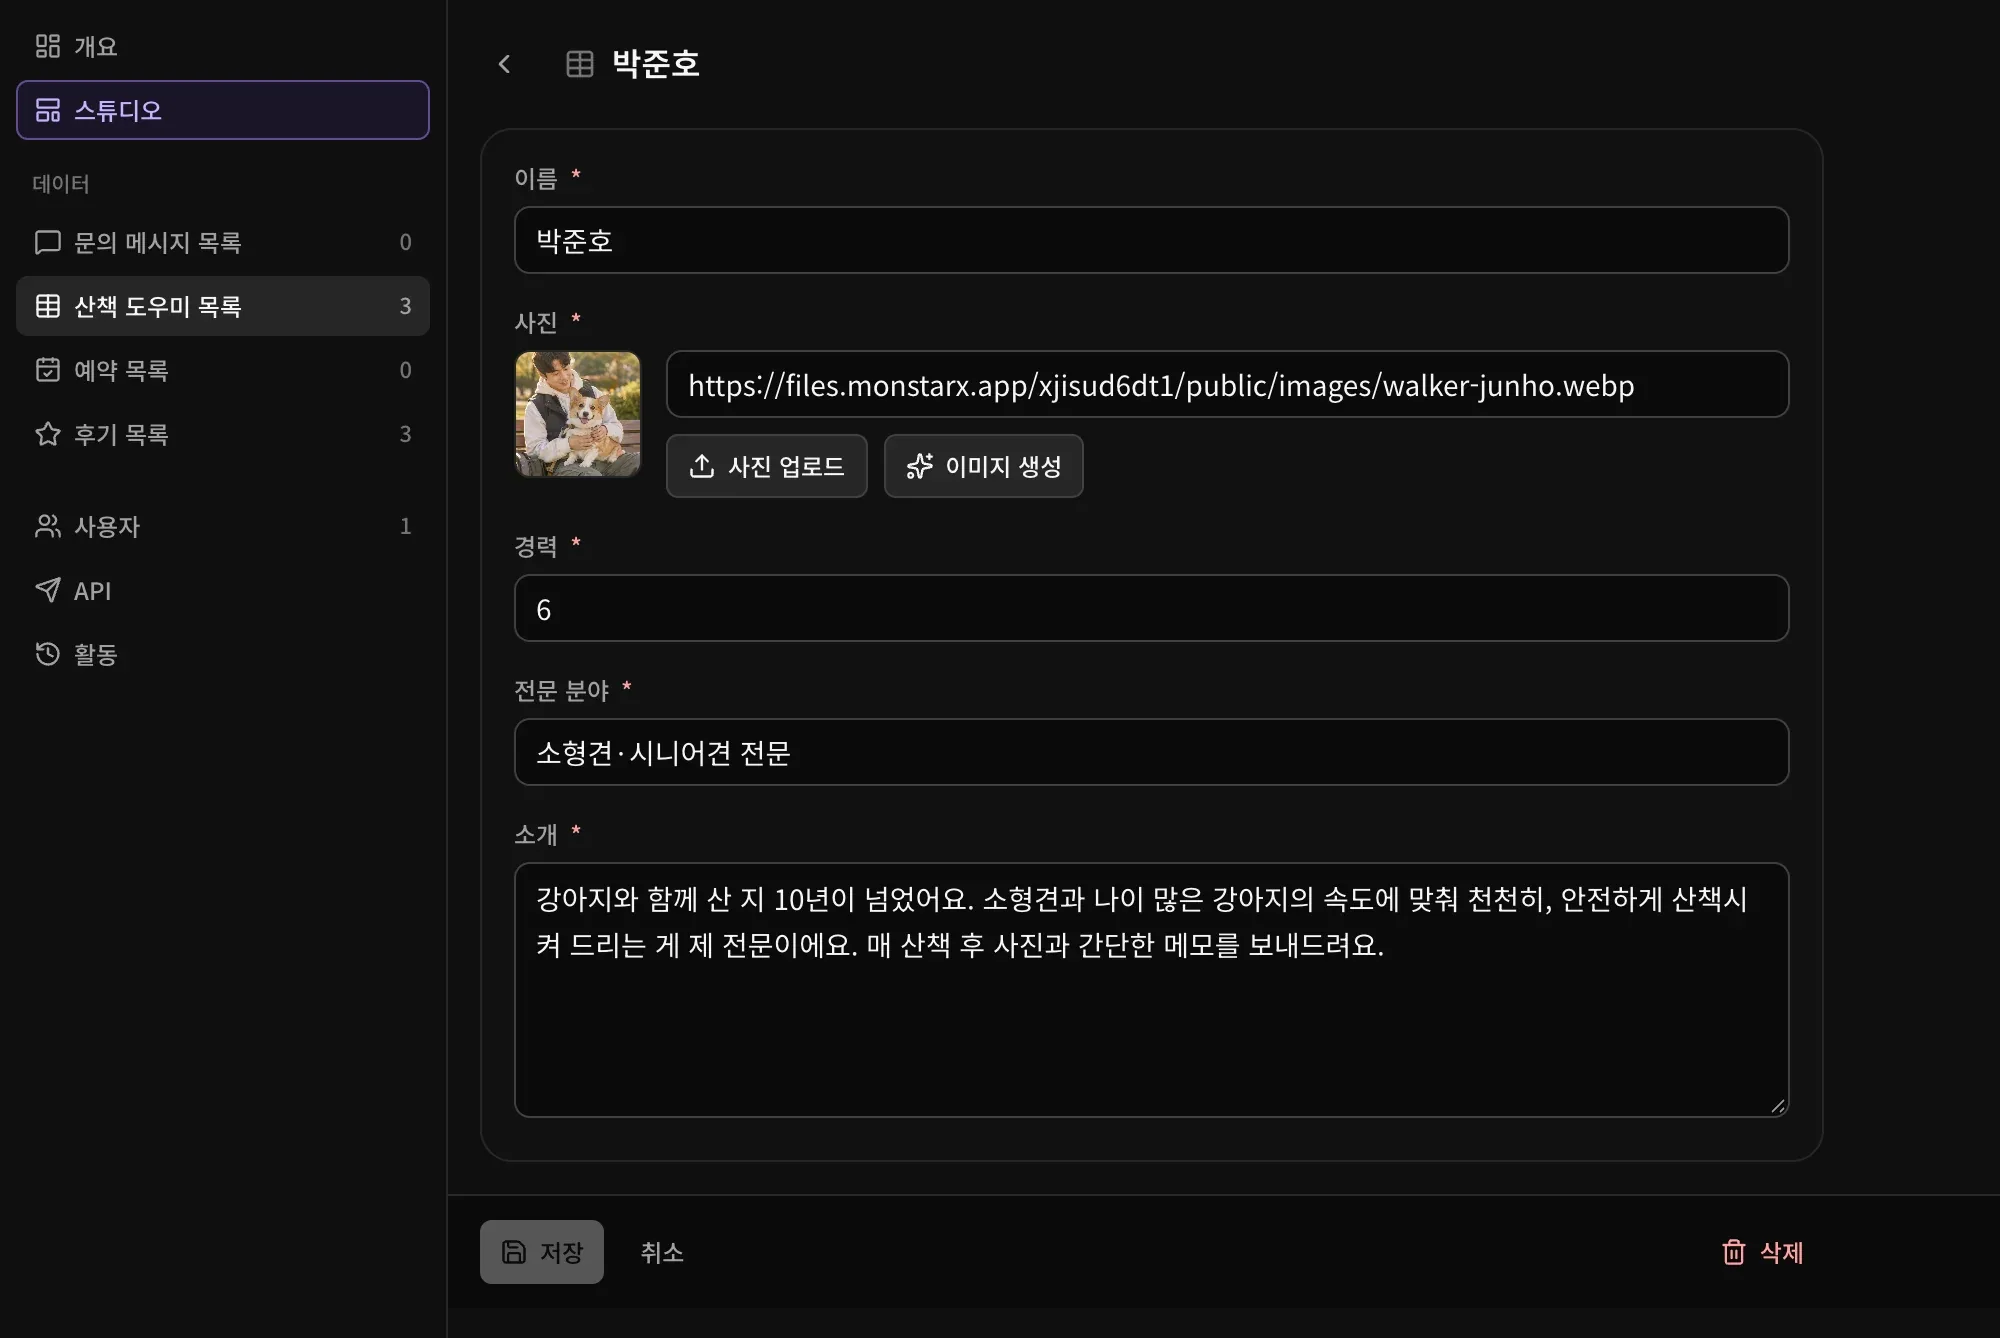
Task: Open 예약 목록 in sidebar
Action: pyautogui.click(x=222, y=370)
